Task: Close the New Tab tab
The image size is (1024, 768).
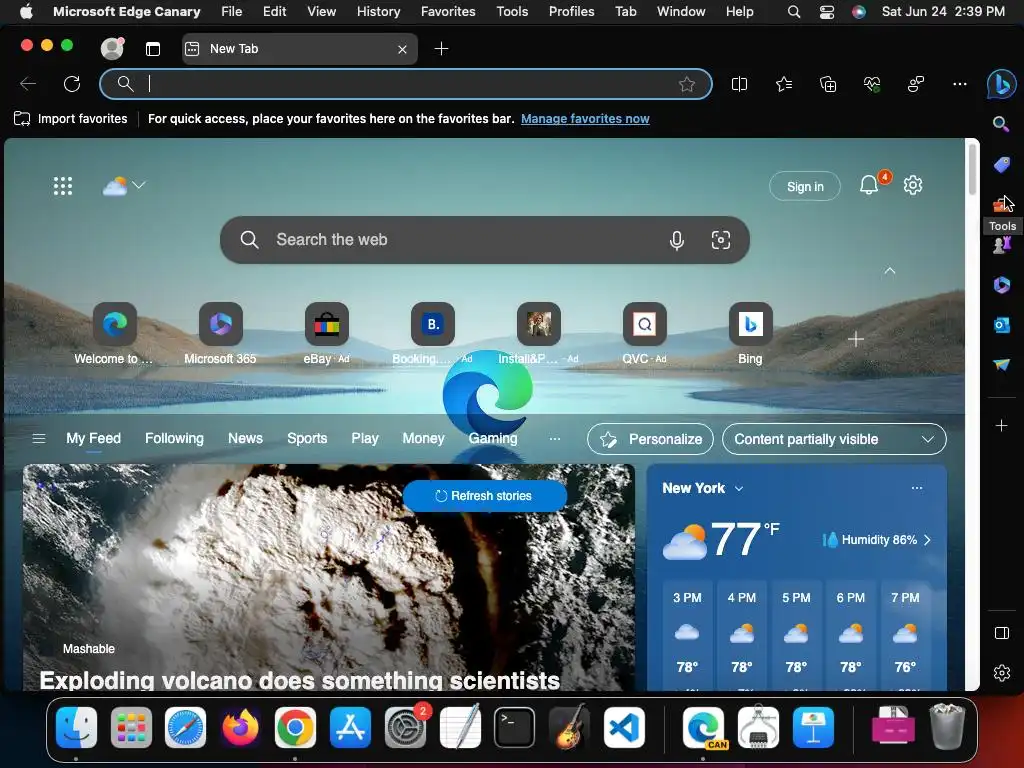Action: [x=402, y=49]
